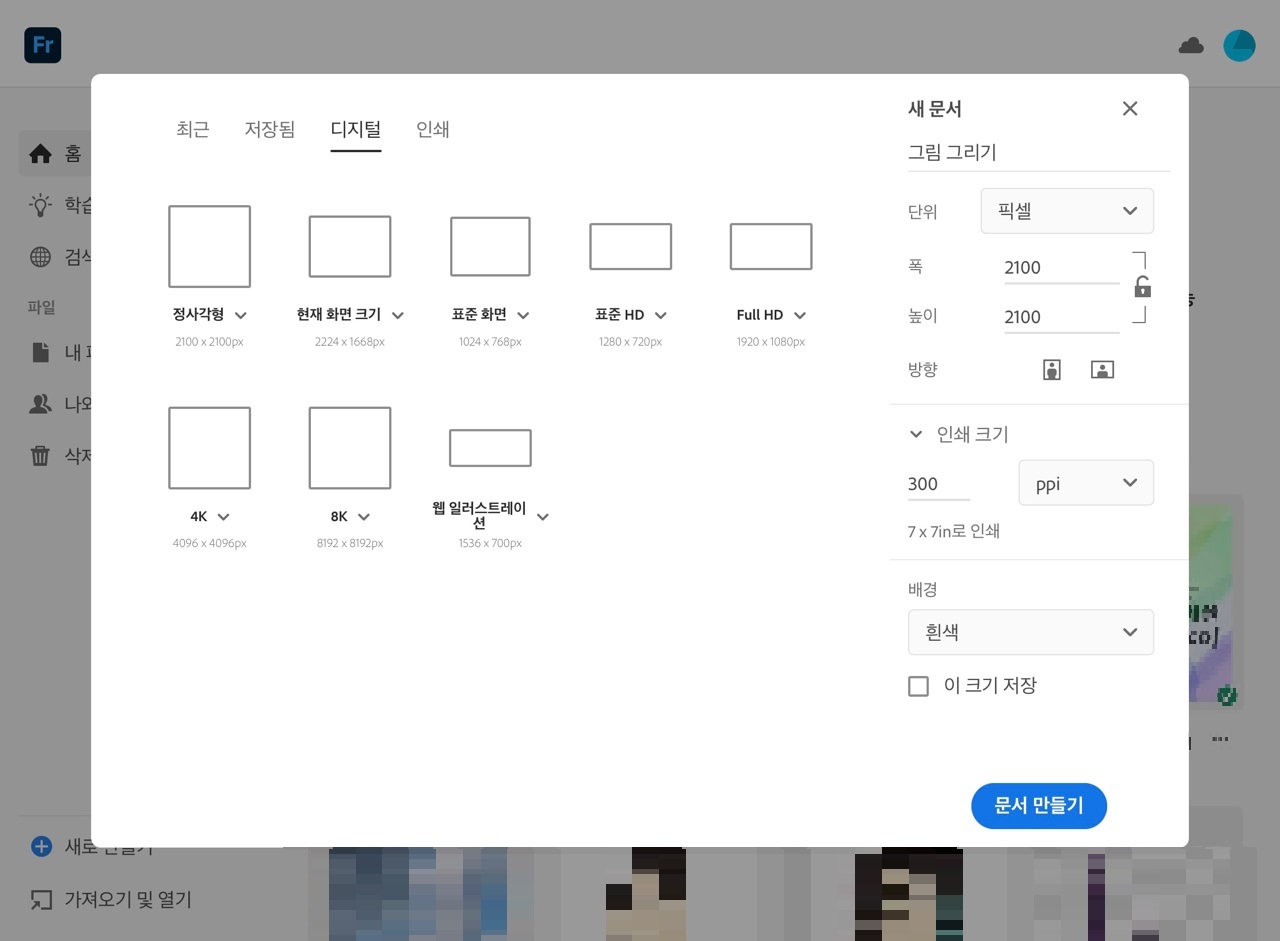Select the 현재 화면 크기 preset thumbnail
The height and width of the screenshot is (941, 1280).
tap(350, 246)
